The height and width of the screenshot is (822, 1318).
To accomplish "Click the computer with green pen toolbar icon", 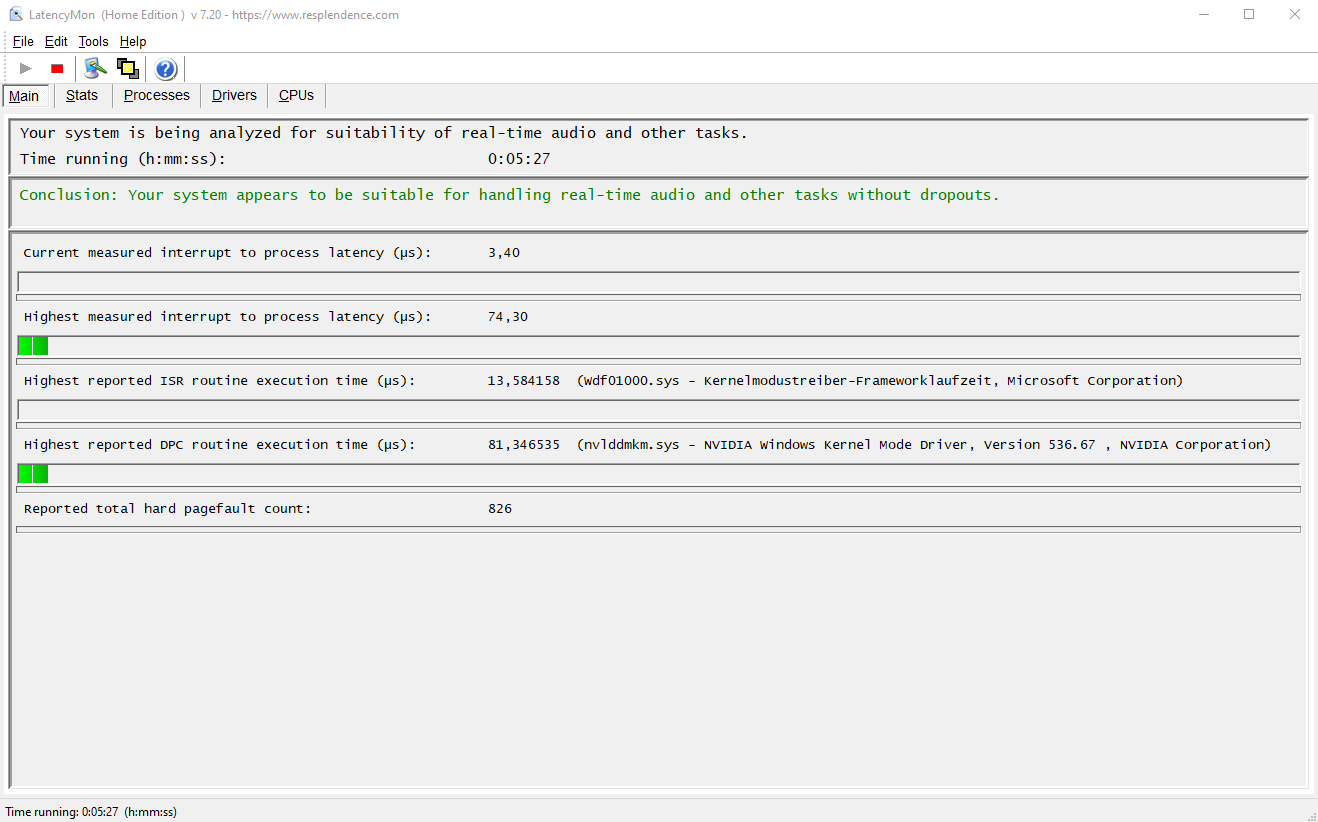I will pyautogui.click(x=95, y=68).
